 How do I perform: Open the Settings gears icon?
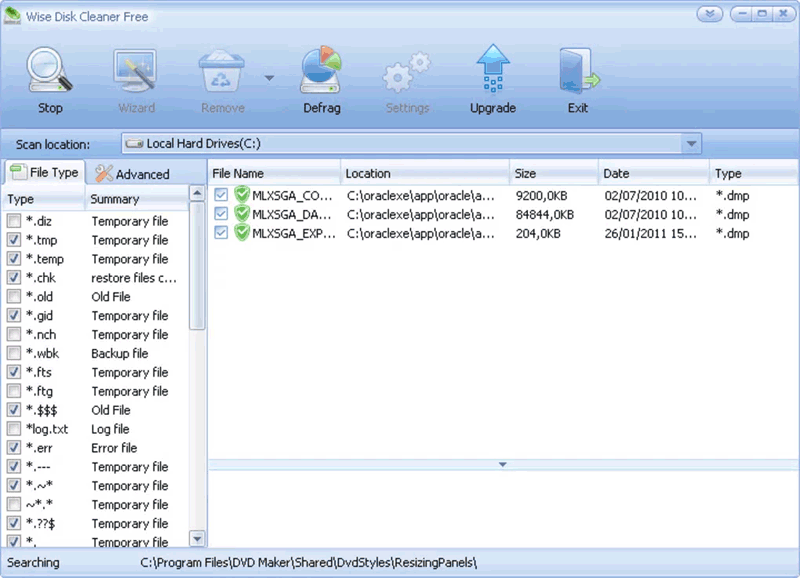(407, 71)
